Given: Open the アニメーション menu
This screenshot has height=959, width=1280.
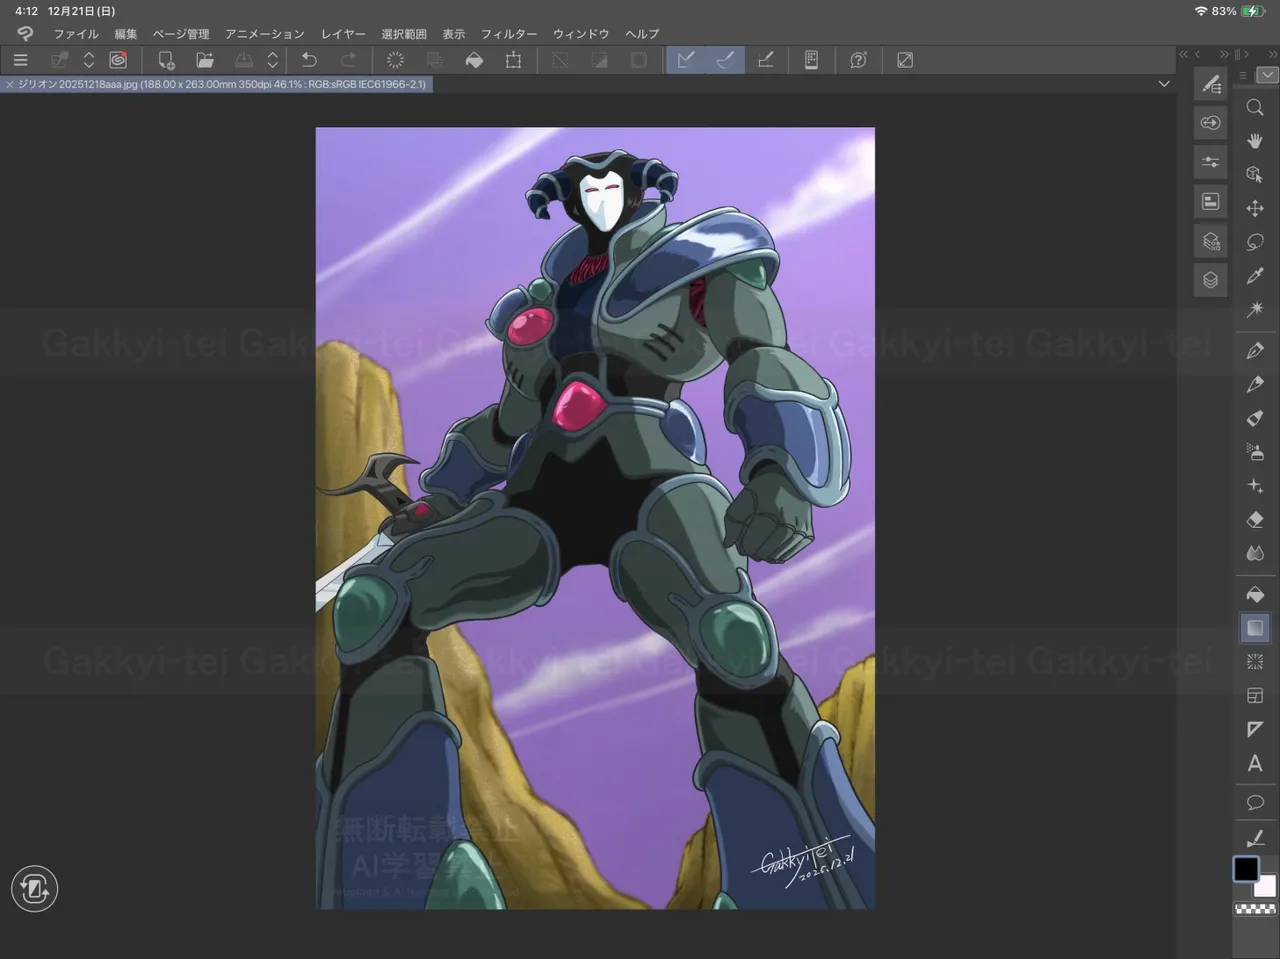Looking at the screenshot, I should click(265, 34).
